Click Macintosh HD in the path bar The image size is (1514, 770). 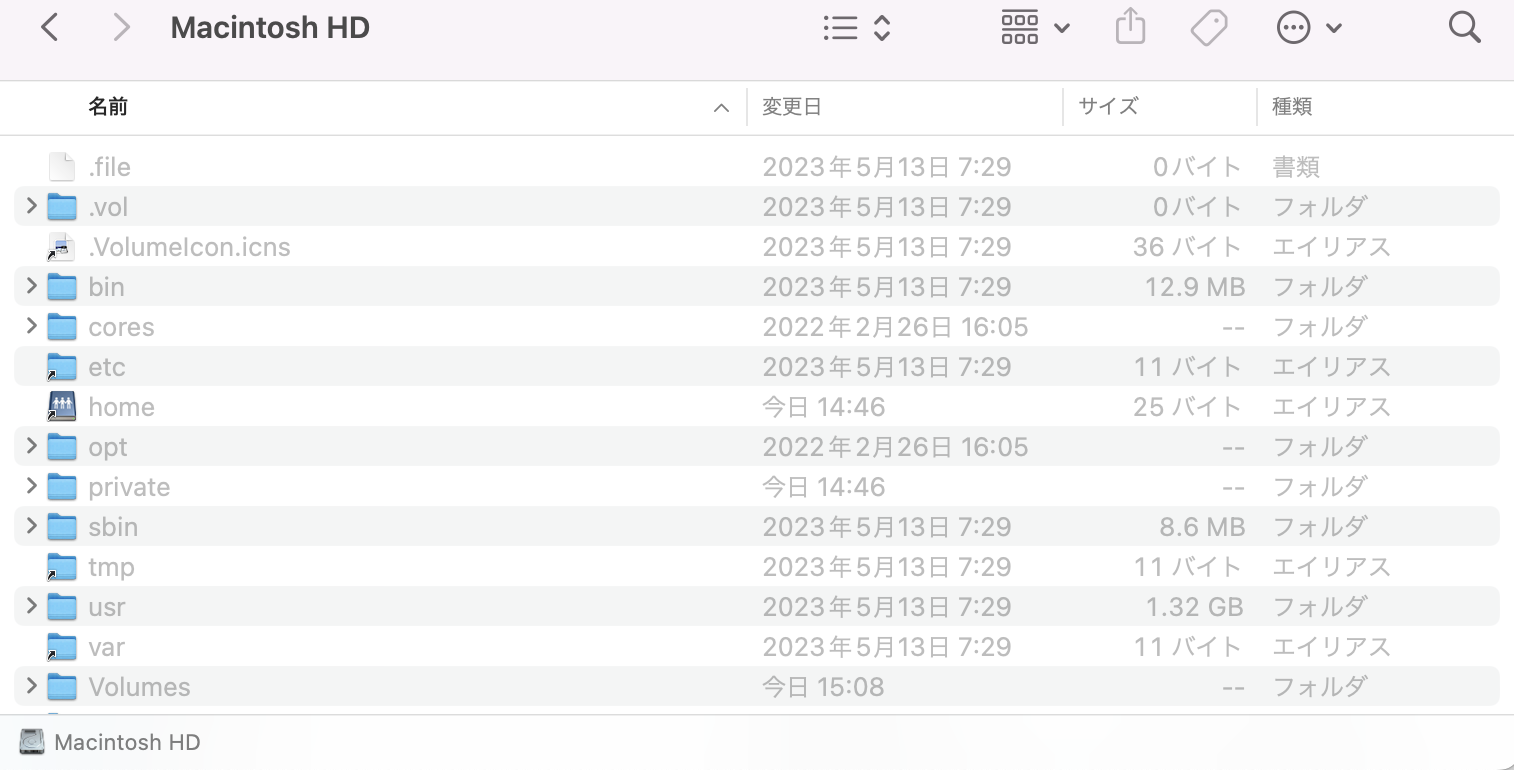[127, 742]
